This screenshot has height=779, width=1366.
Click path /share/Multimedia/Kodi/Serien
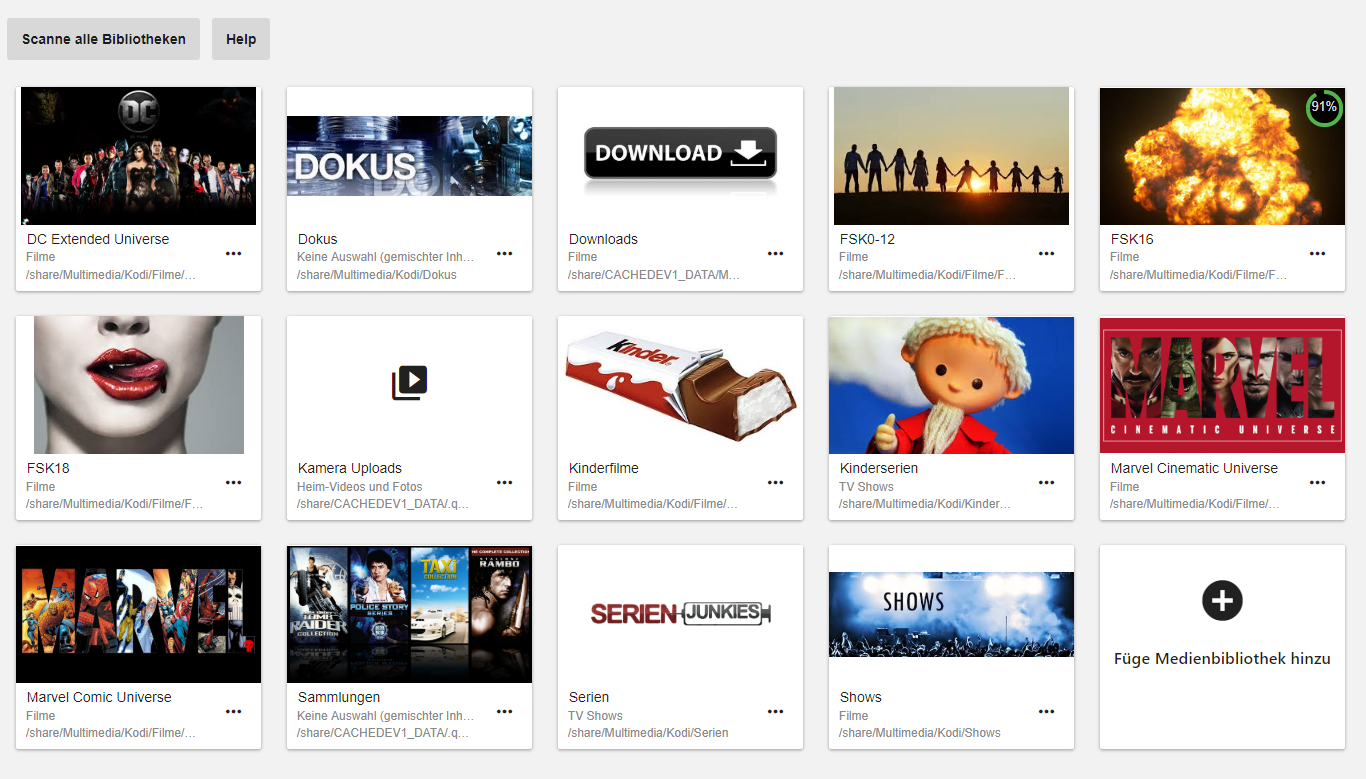click(x=648, y=733)
